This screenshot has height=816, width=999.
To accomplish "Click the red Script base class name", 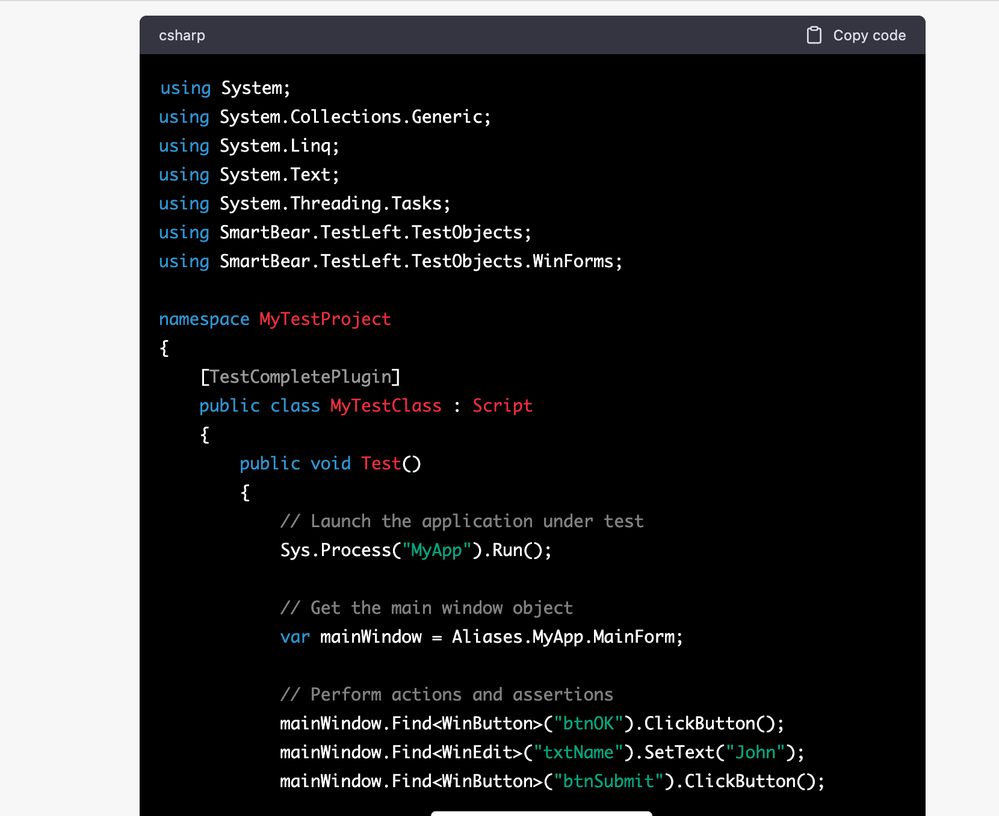I will (502, 406).
